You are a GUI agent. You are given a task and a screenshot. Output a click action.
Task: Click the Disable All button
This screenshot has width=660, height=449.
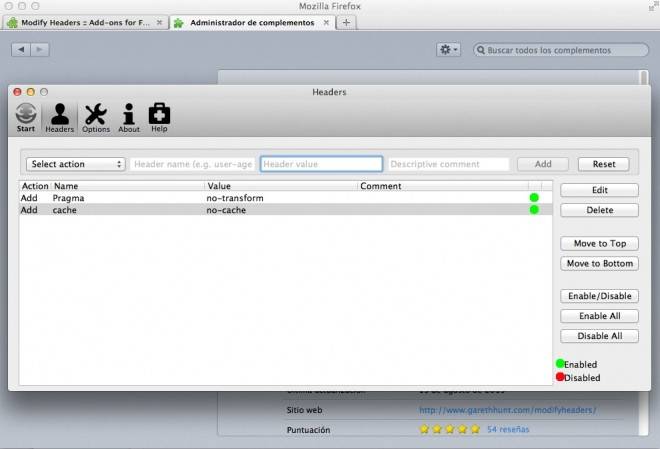click(599, 336)
